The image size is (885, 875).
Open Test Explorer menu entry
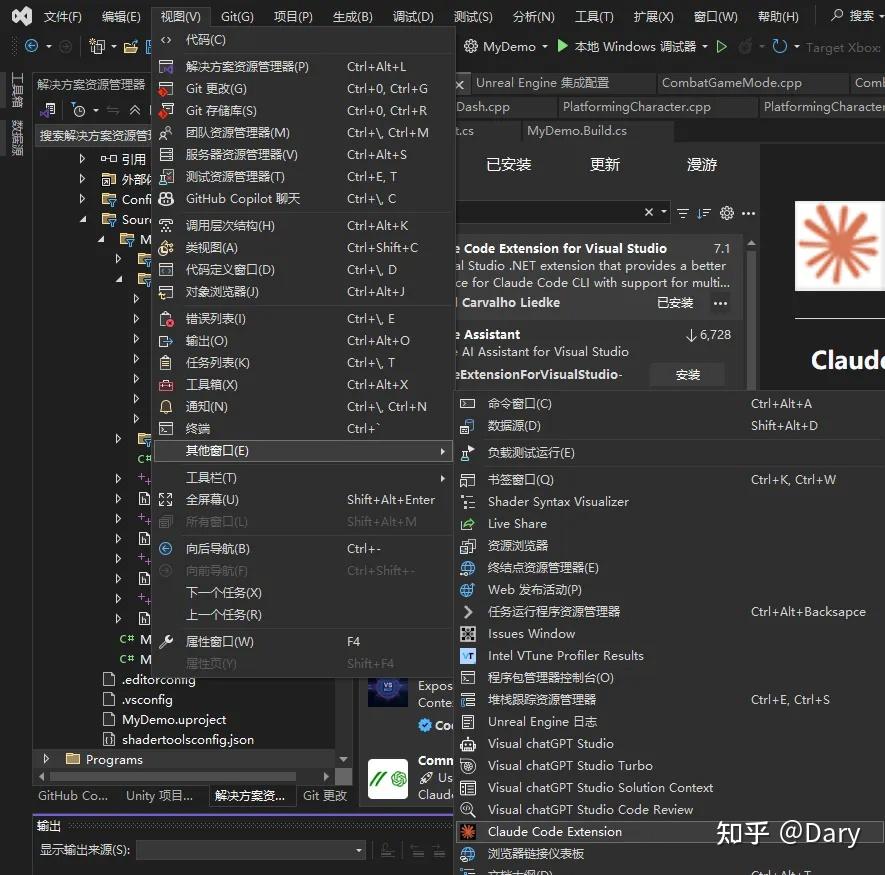pos(304,177)
